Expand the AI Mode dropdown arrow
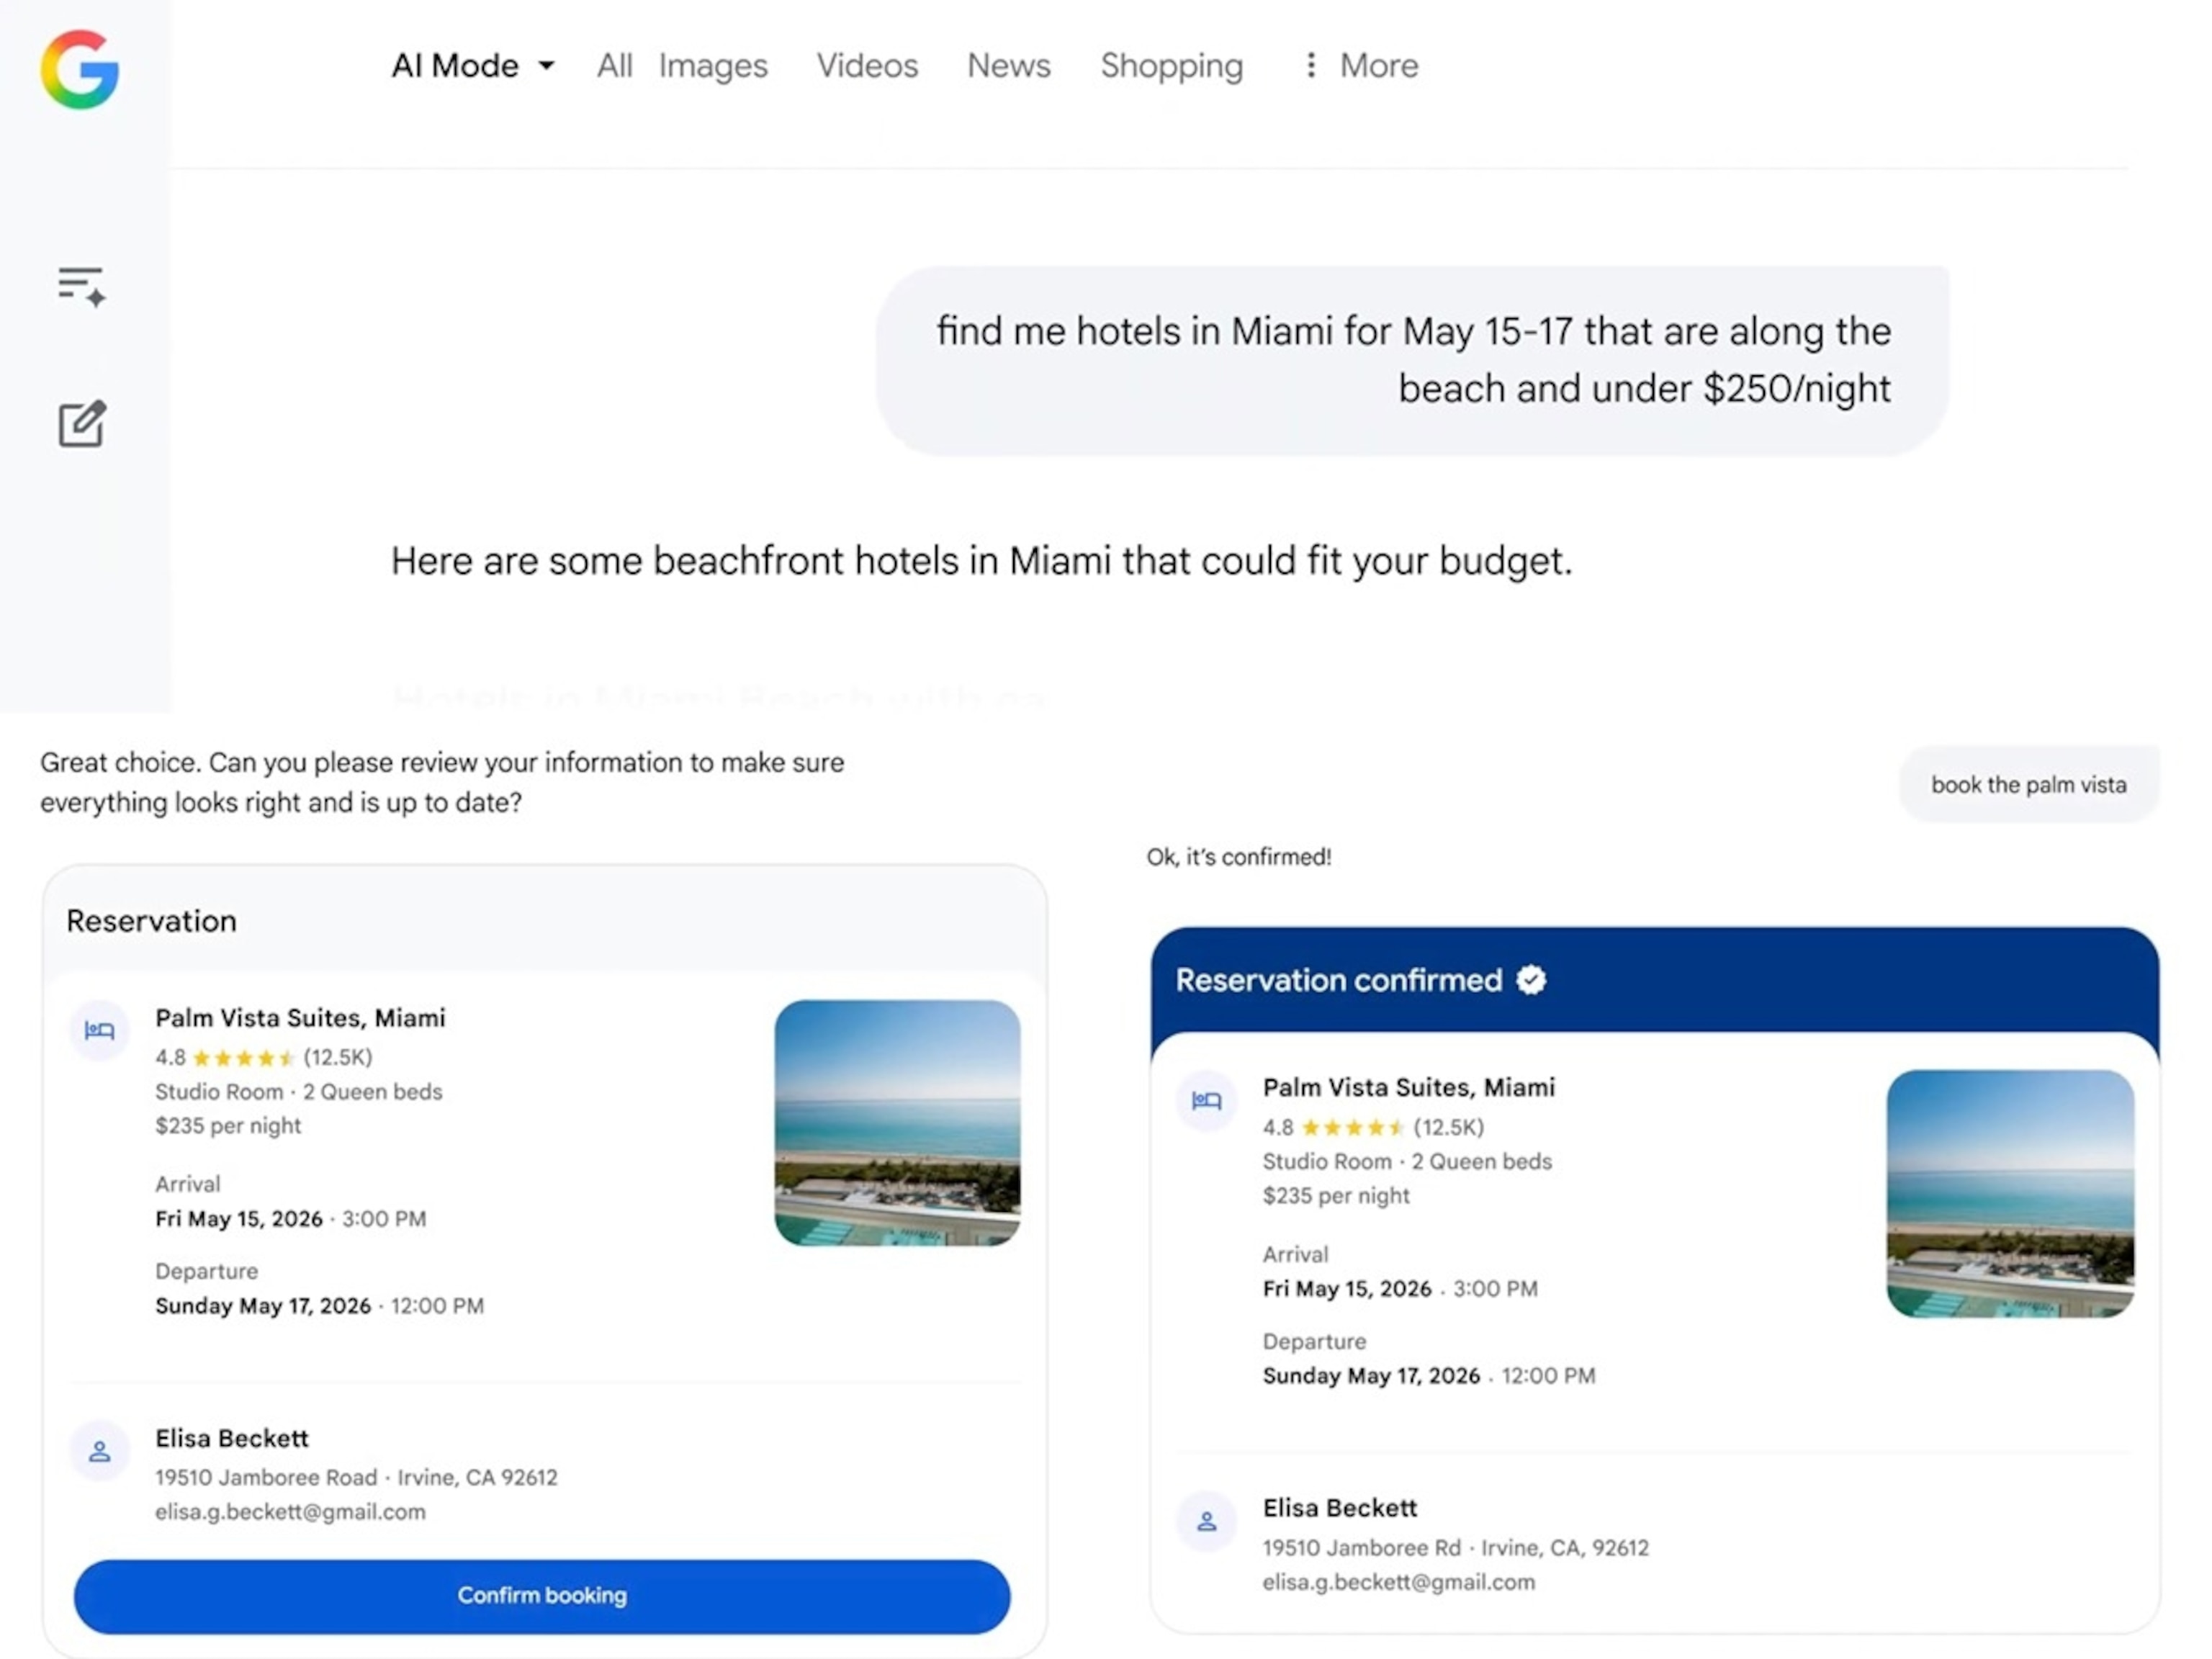Screen dimensions: 2212x1659 (546, 66)
